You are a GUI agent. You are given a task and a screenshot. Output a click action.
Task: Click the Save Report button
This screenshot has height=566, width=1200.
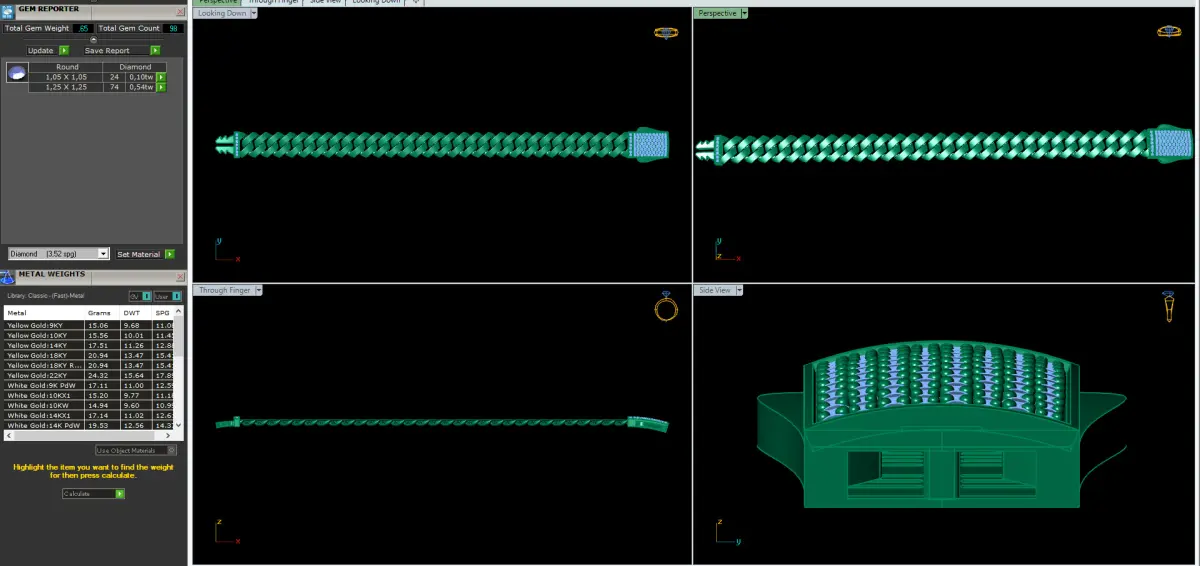click(x=107, y=50)
